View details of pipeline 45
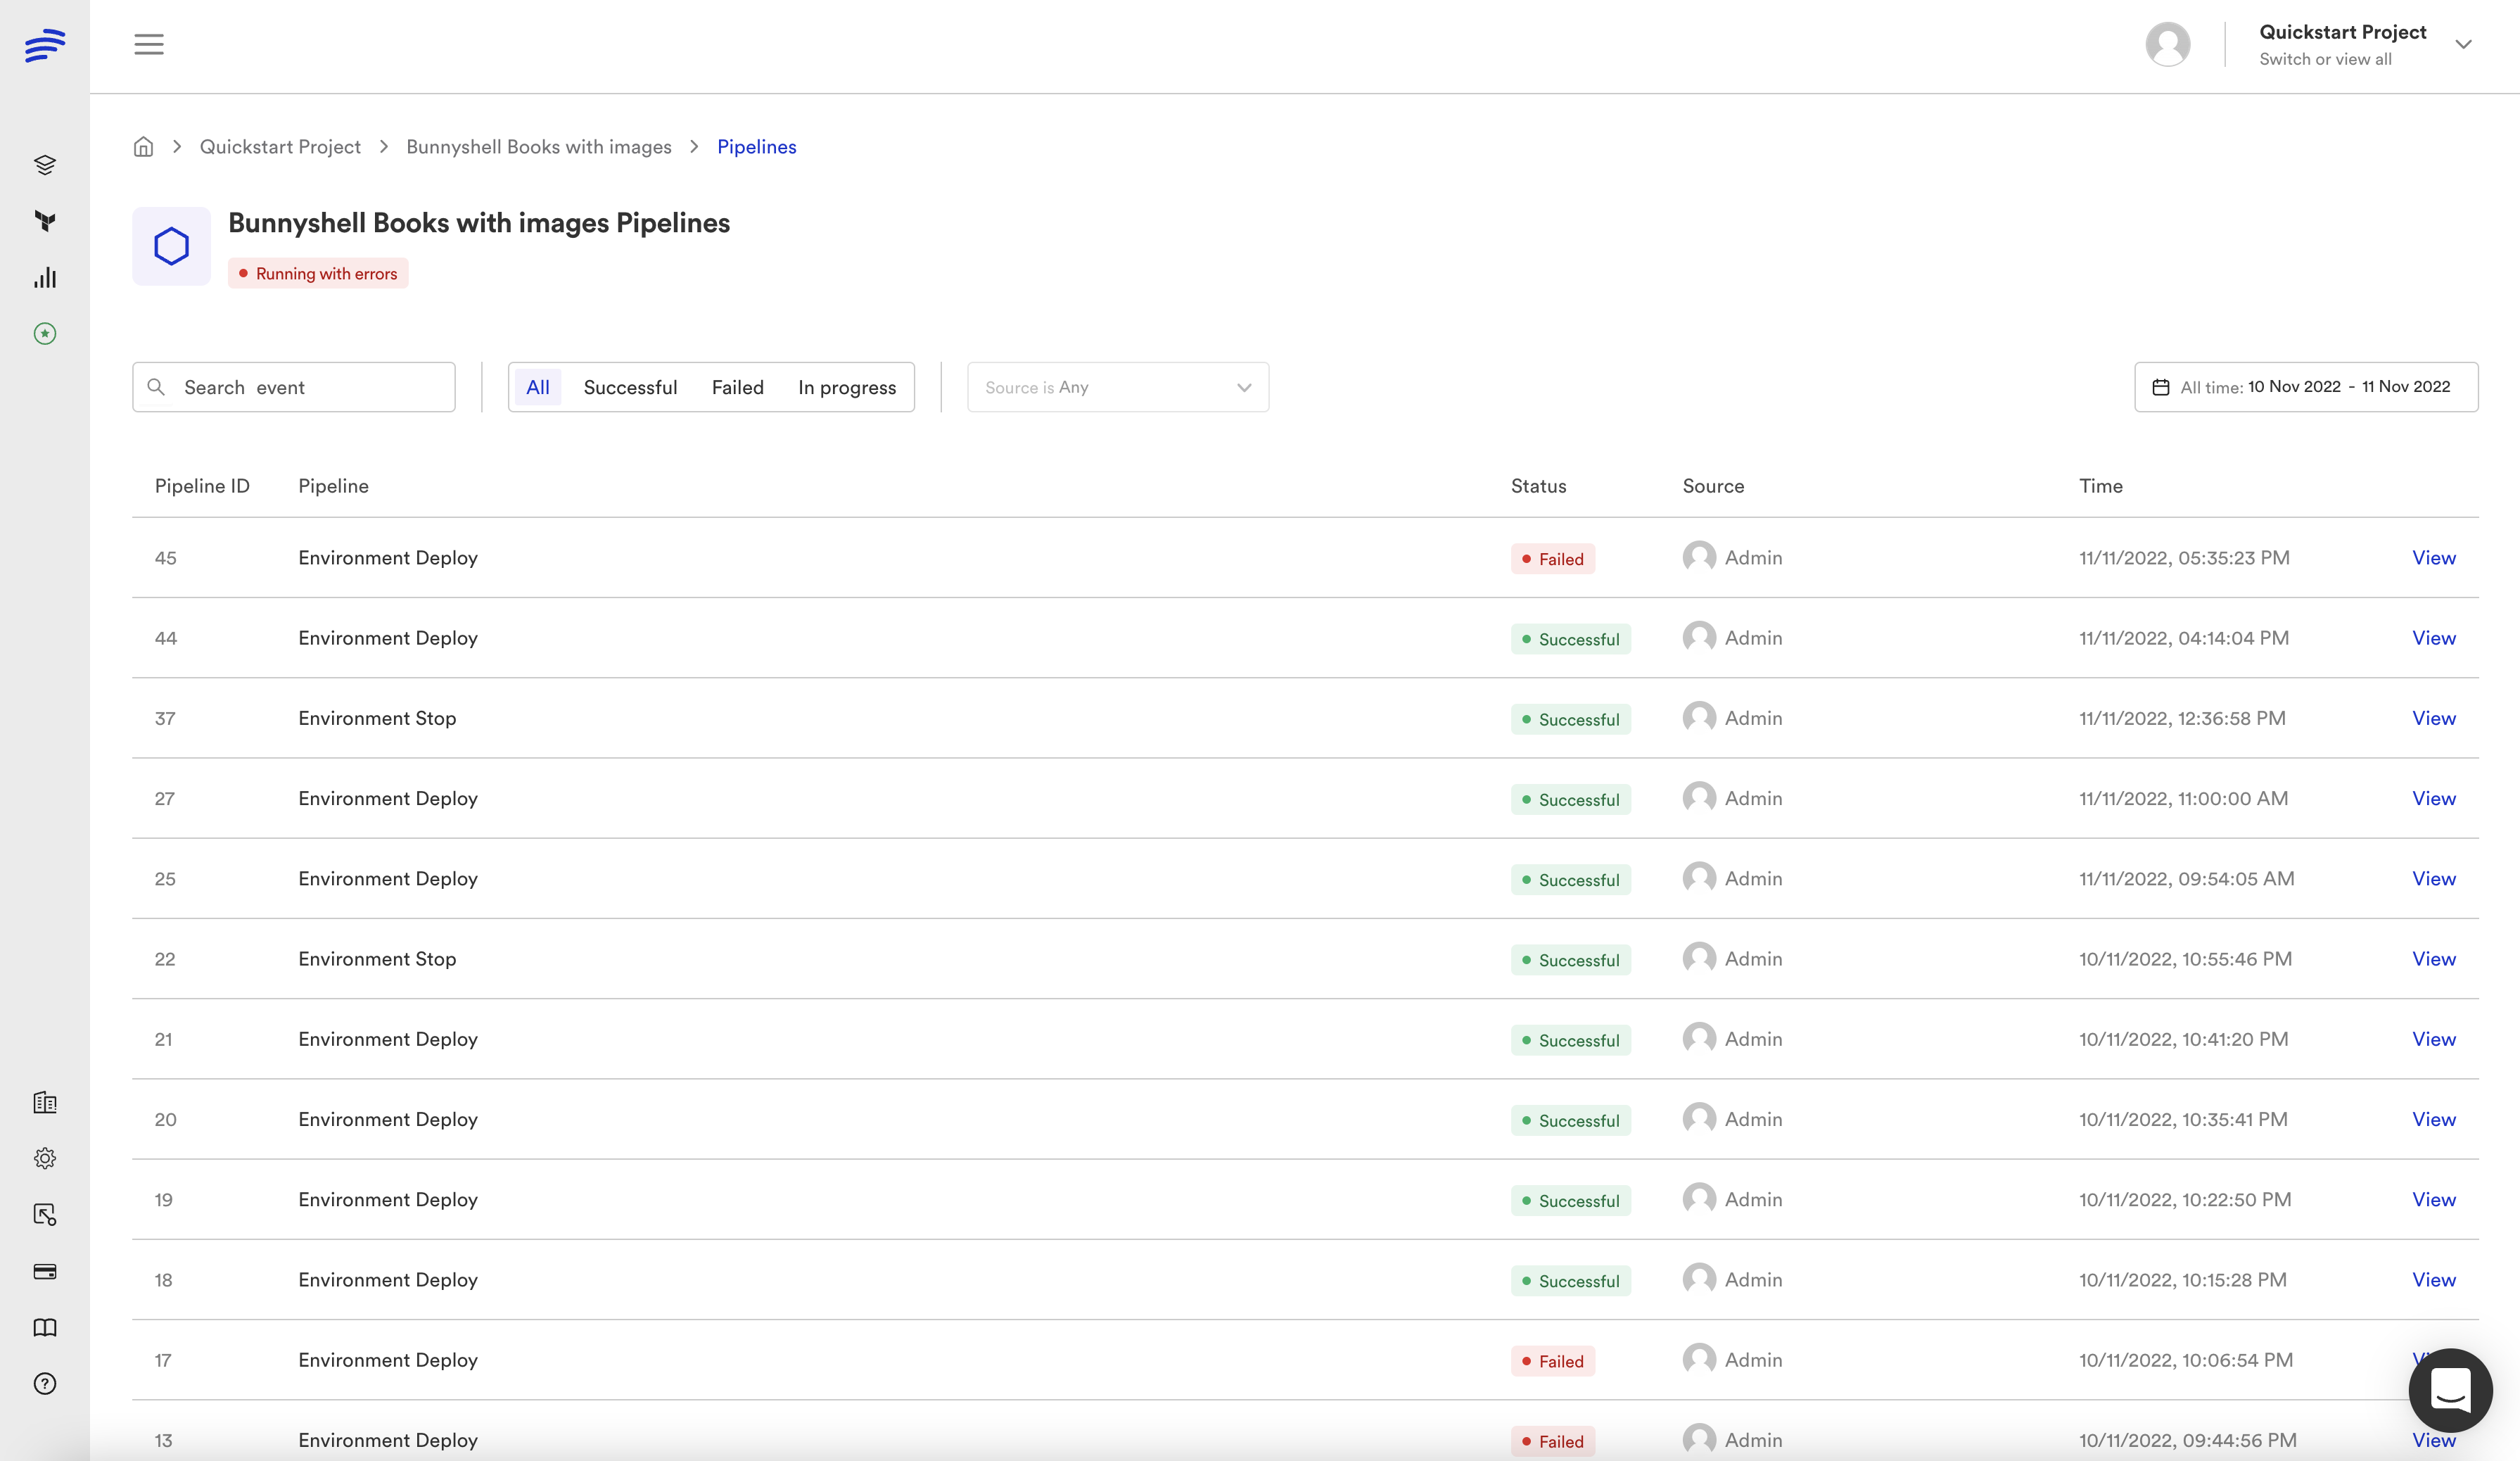Image resolution: width=2520 pixels, height=1461 pixels. 2434,557
